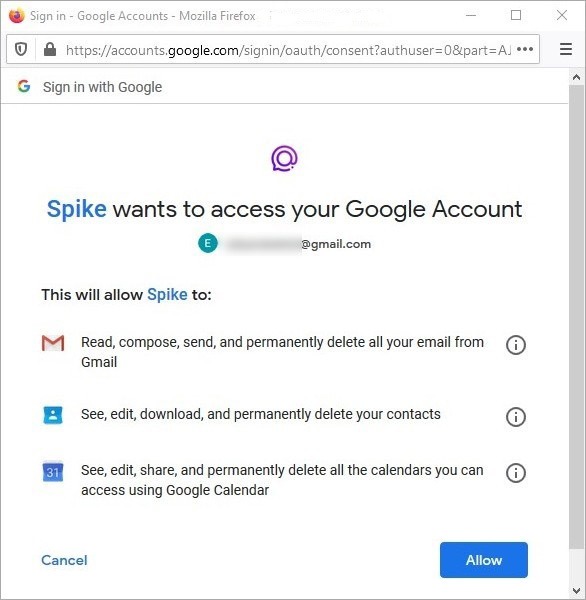The width and height of the screenshot is (586, 600).
Task: Click the scrollbar down arrow
Action: click(576, 591)
